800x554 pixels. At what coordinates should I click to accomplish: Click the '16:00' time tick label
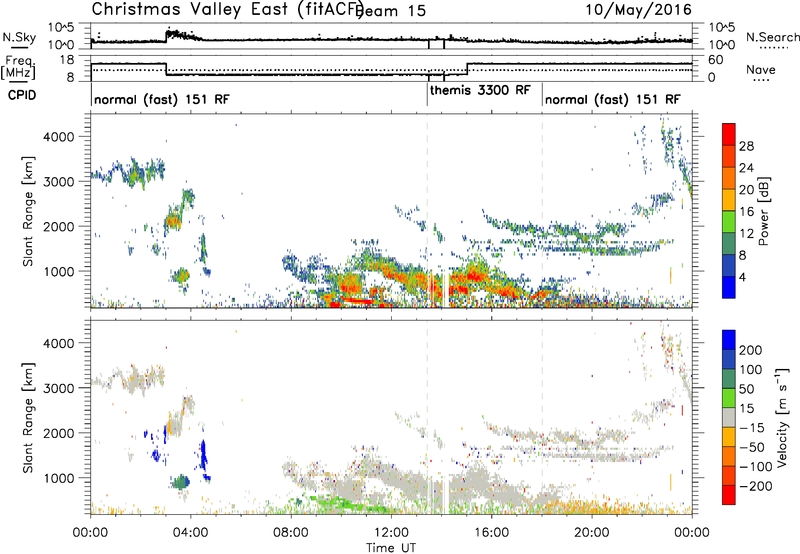(491, 533)
